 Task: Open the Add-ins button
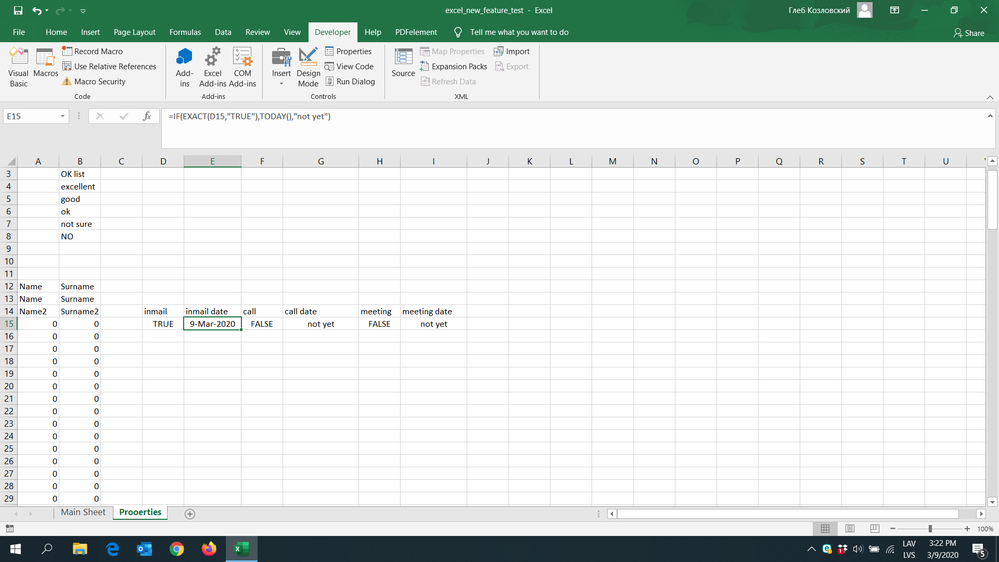[184, 67]
